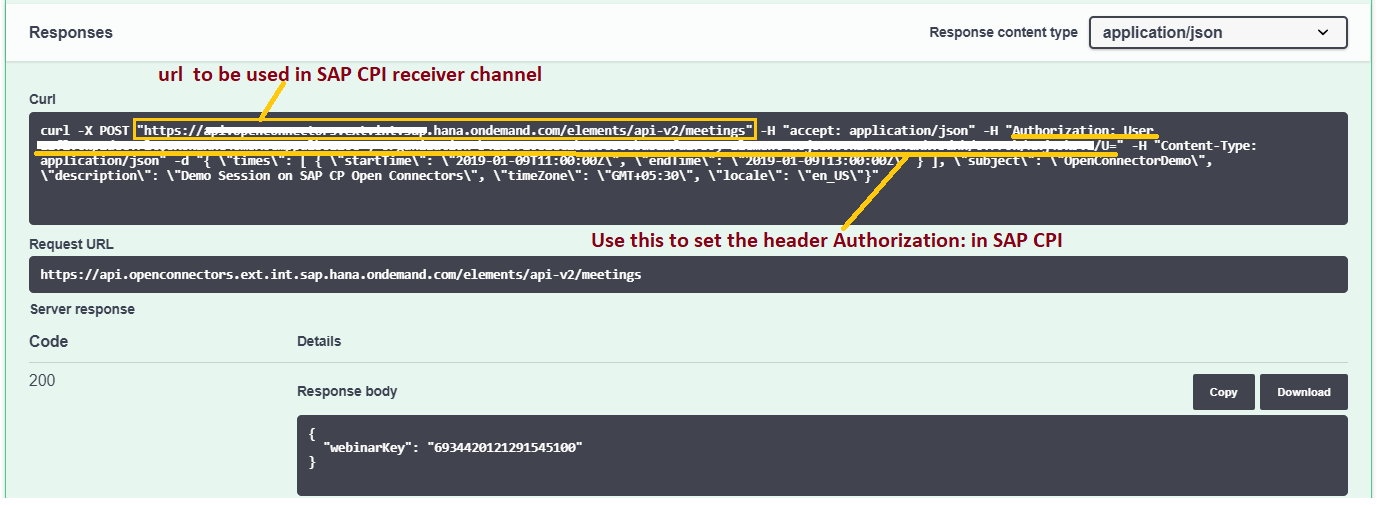The image size is (1377, 505).
Task: Click the 200 response code
Action: (x=42, y=381)
